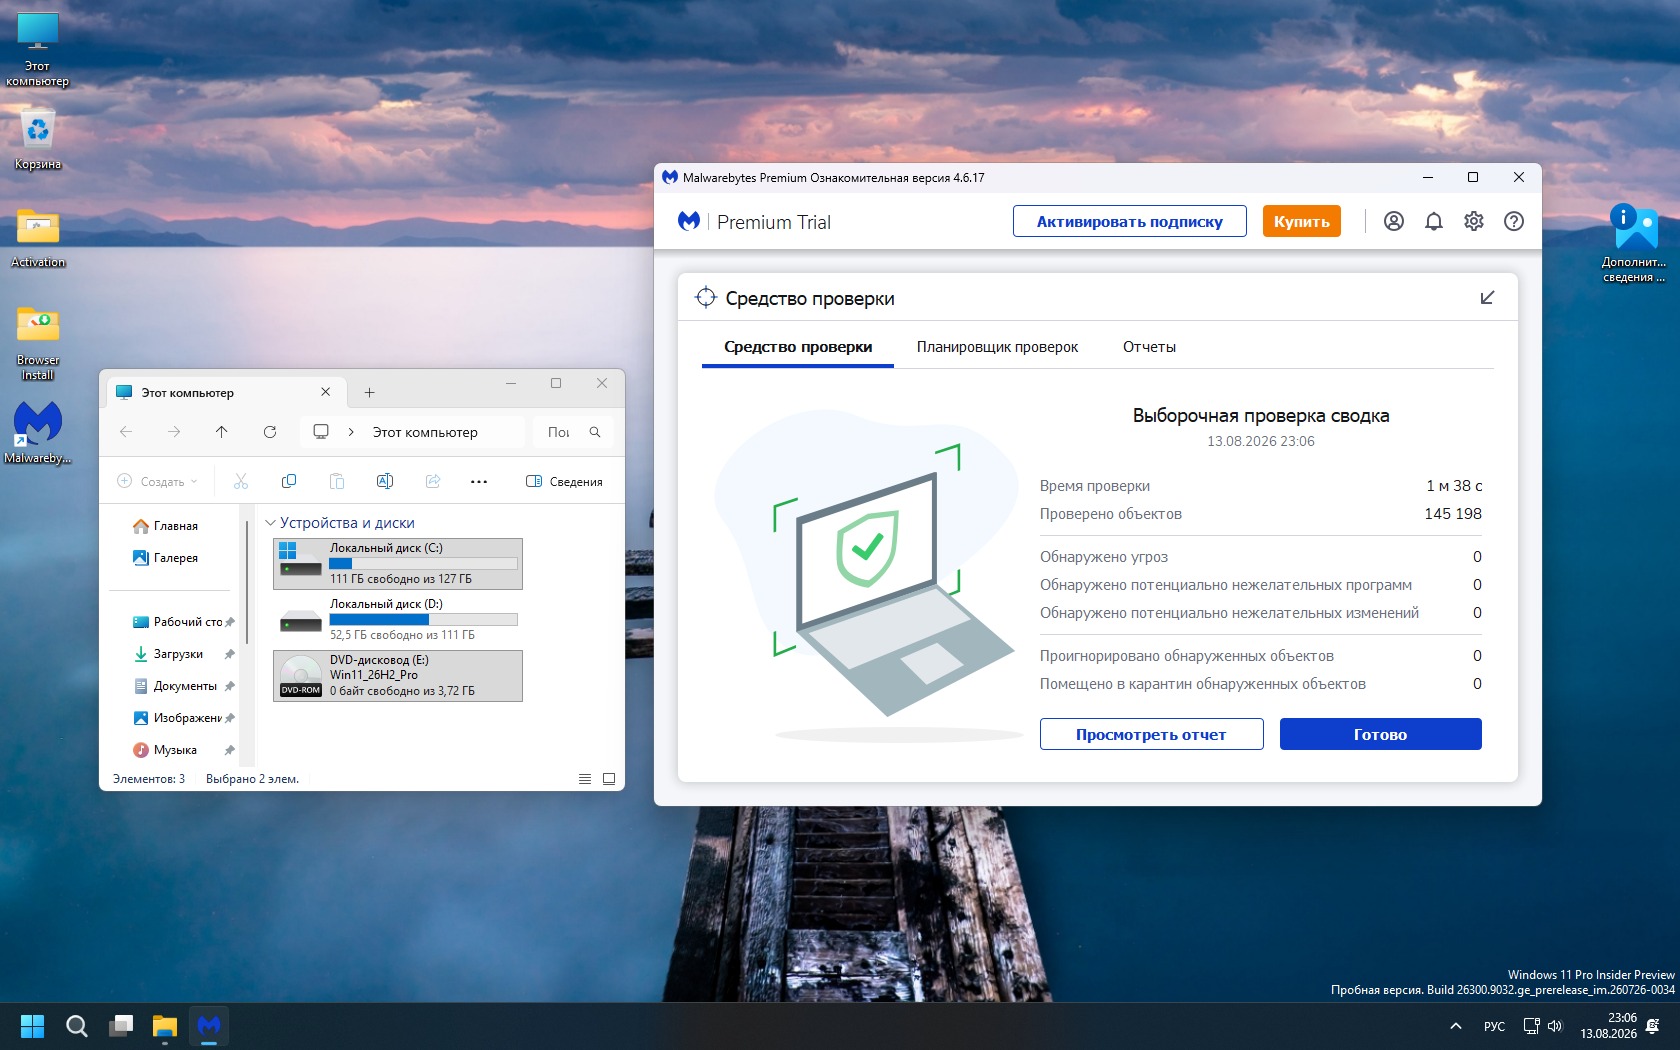Click the blue Готово button
This screenshot has width=1680, height=1050.
pyautogui.click(x=1381, y=734)
